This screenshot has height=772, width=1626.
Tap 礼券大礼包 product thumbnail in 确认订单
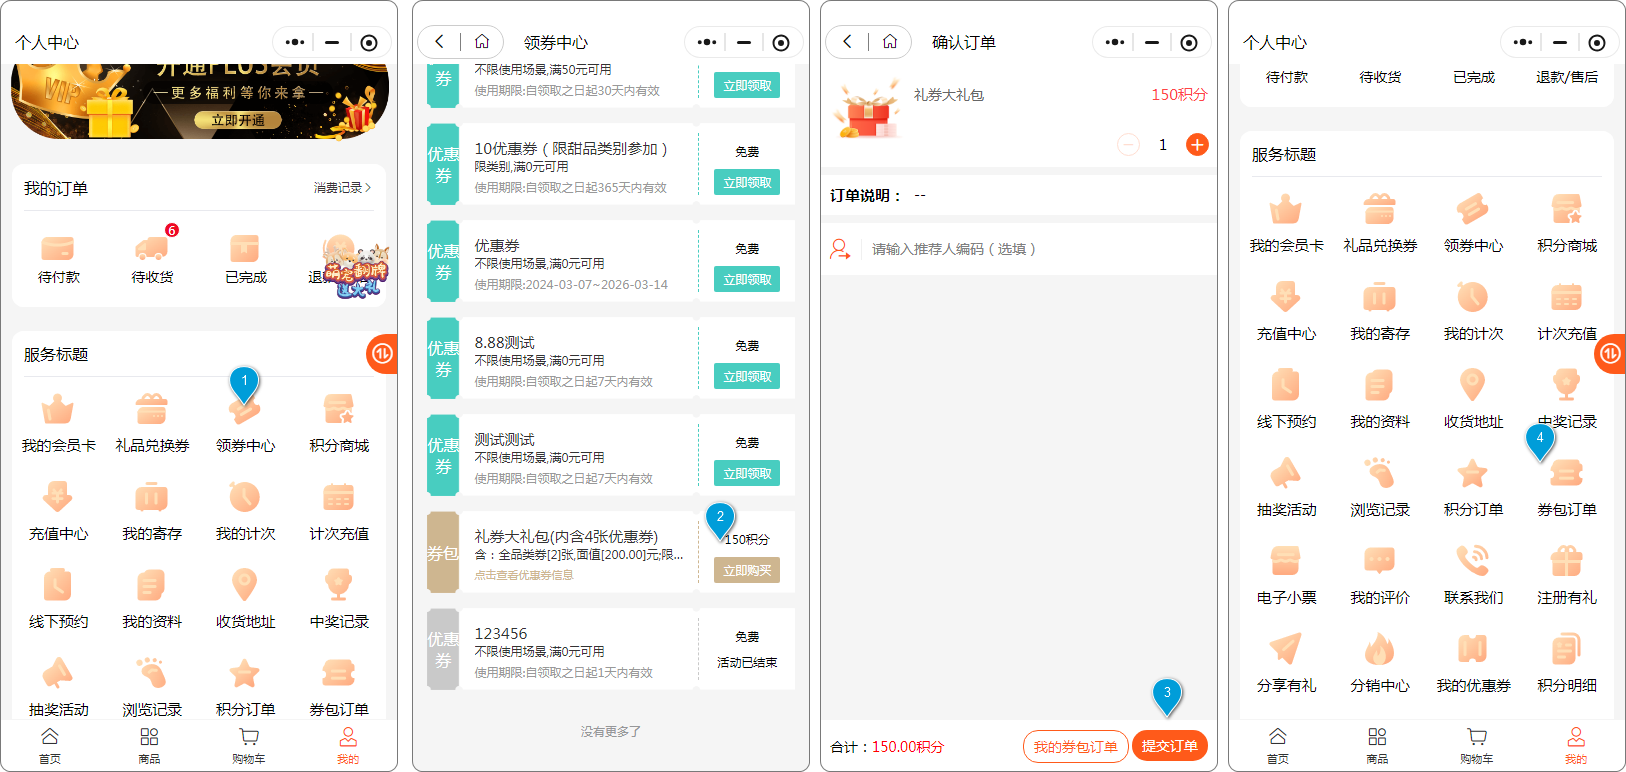pyautogui.click(x=866, y=109)
